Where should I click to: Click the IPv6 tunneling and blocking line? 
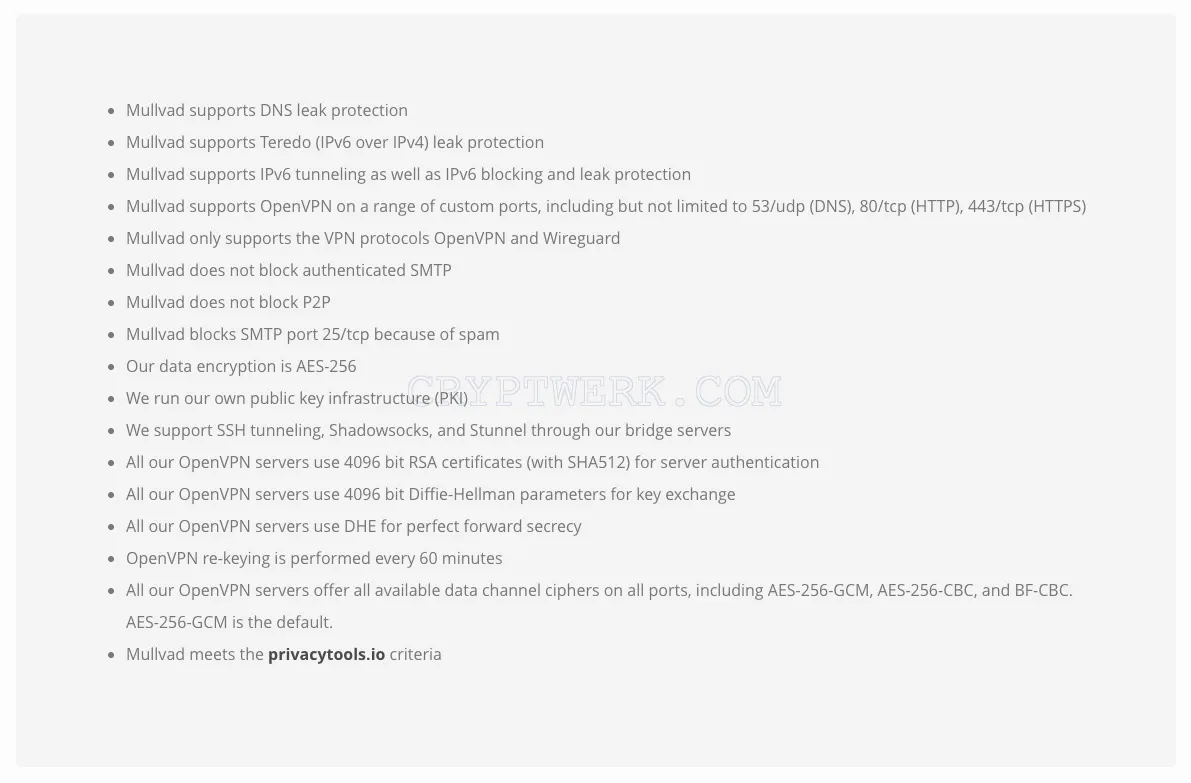(409, 174)
